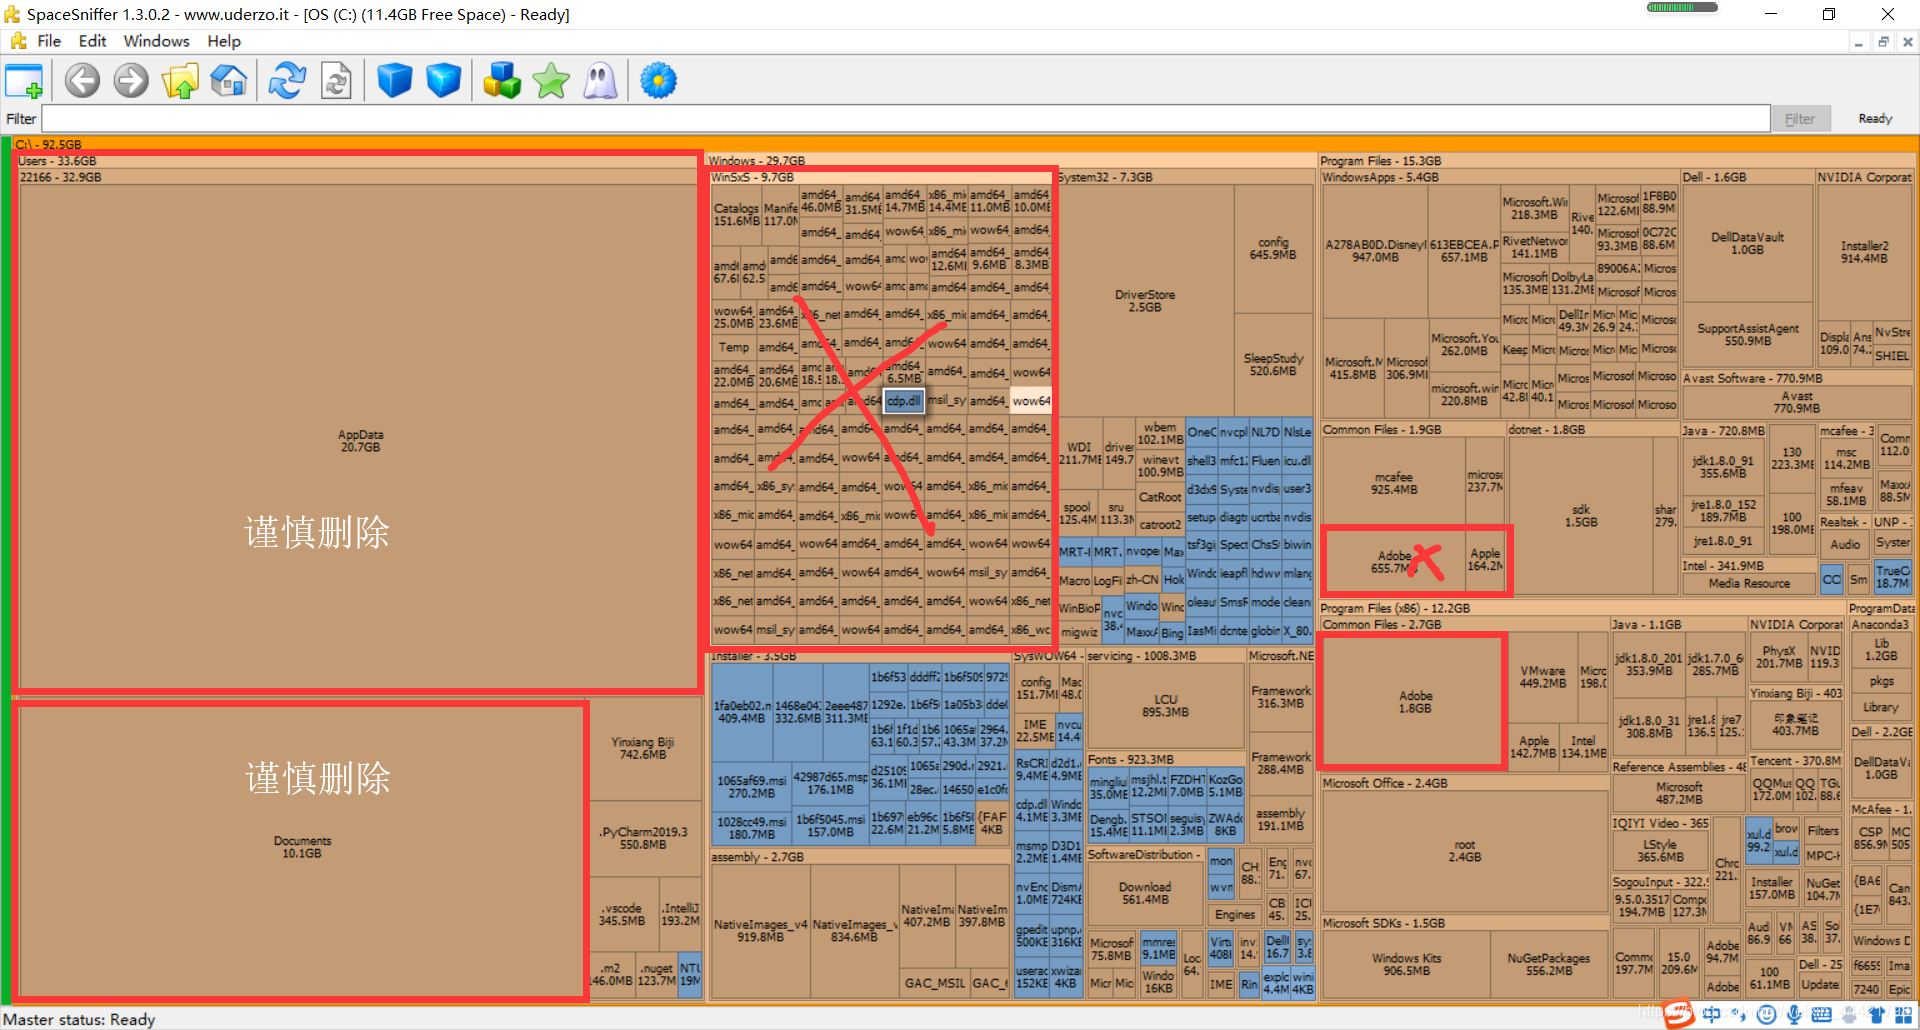The image size is (1920, 1030).
Task: Click the rescan document icon
Action: click(x=336, y=81)
